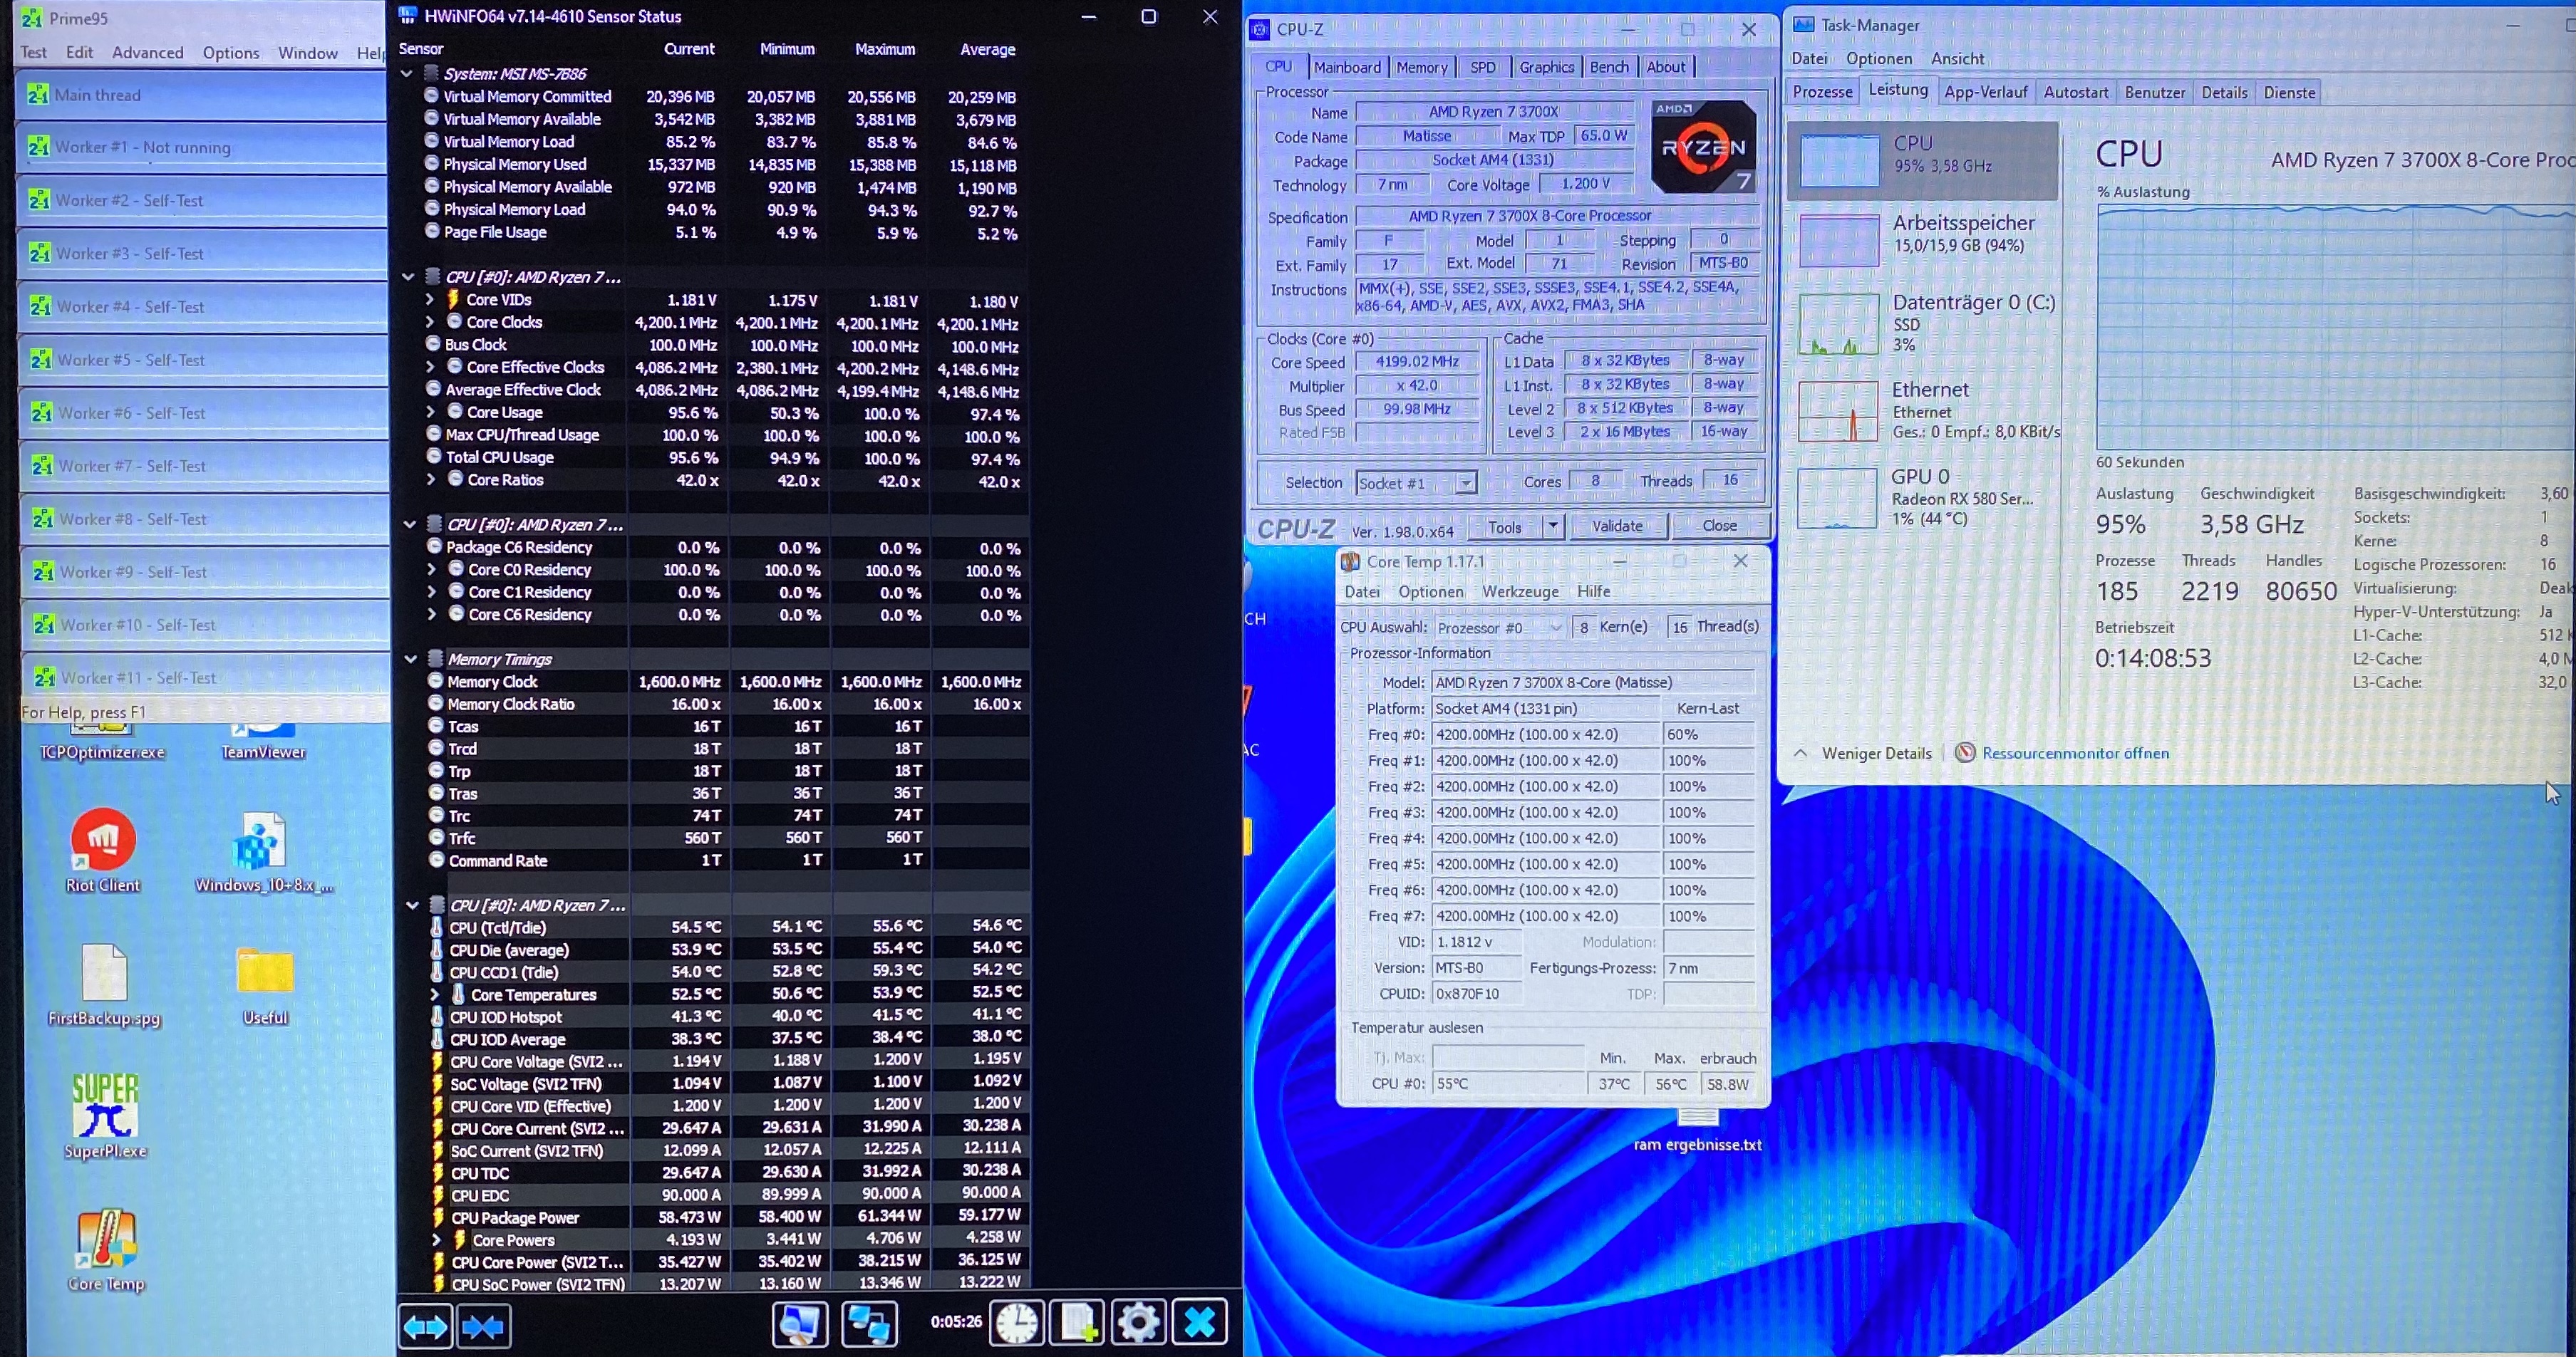
Task: Open the Ressourcenmonitor öffnen link
Action: 2074,753
